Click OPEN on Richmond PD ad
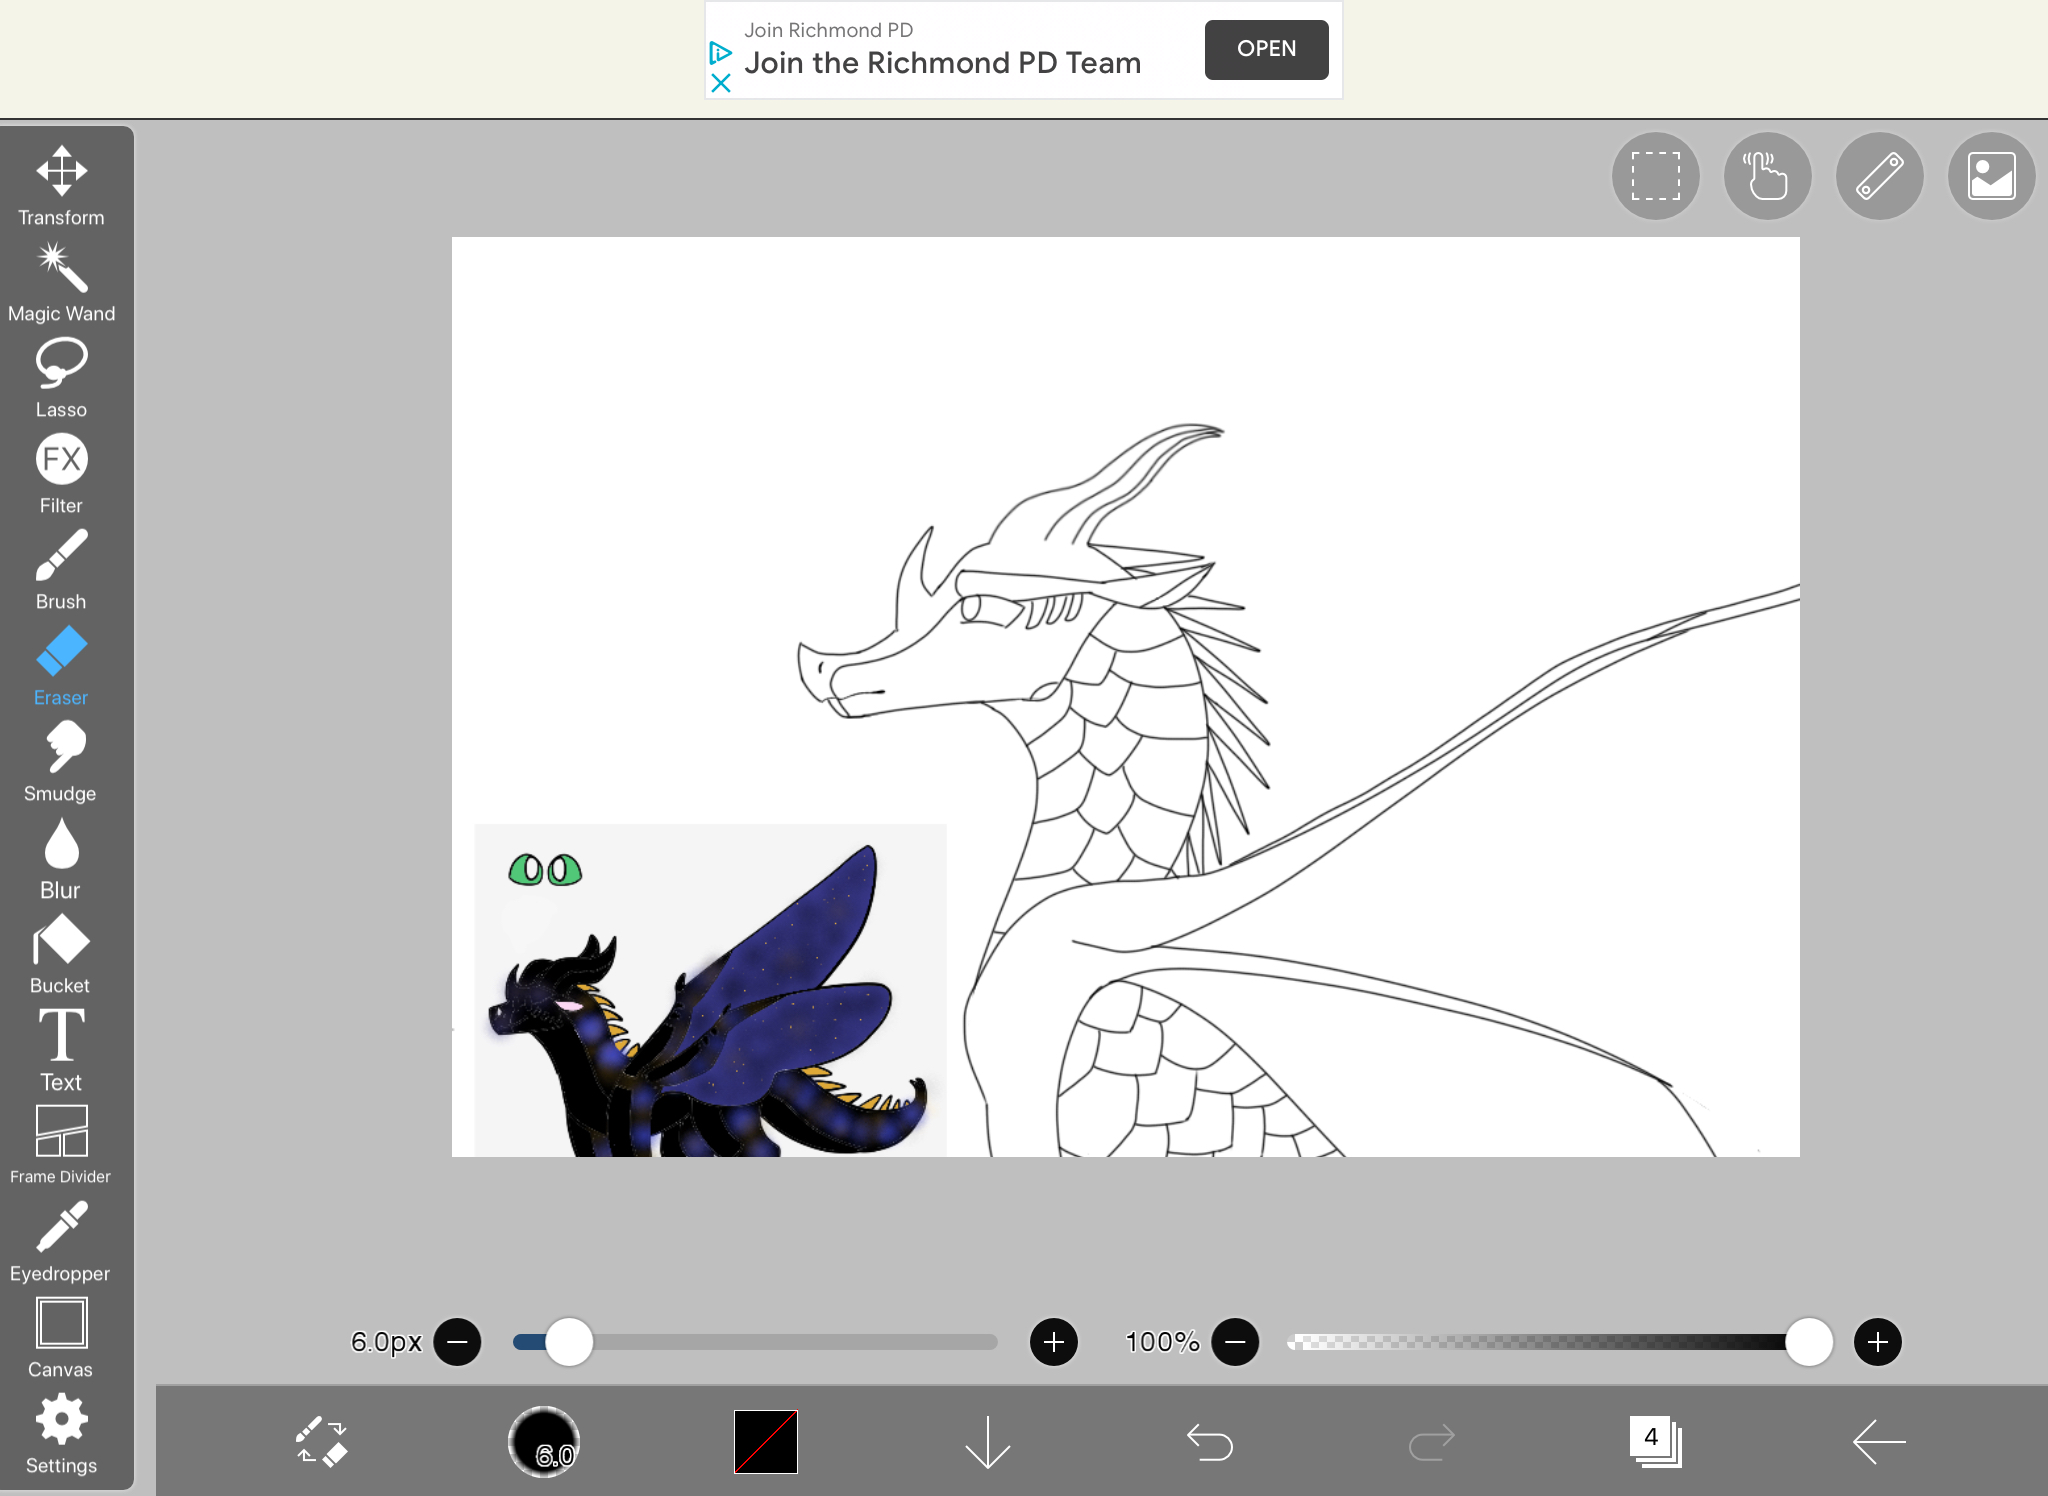 pos(1266,49)
